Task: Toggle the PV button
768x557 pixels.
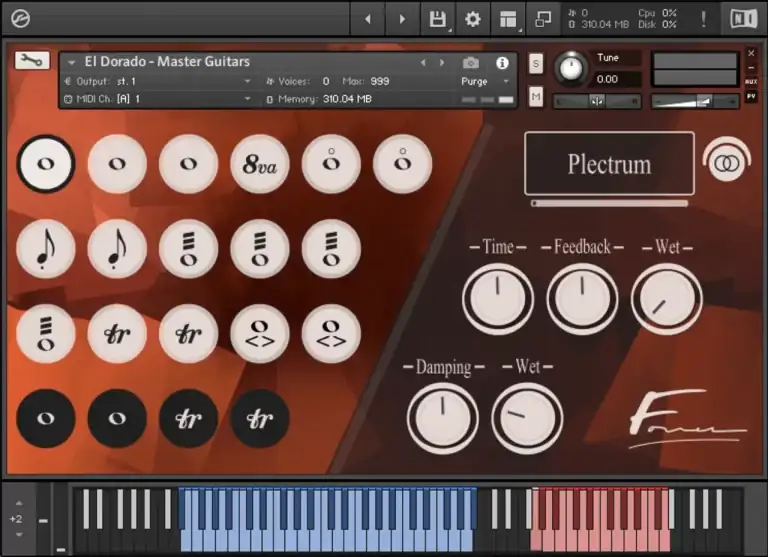Action: tap(751, 97)
